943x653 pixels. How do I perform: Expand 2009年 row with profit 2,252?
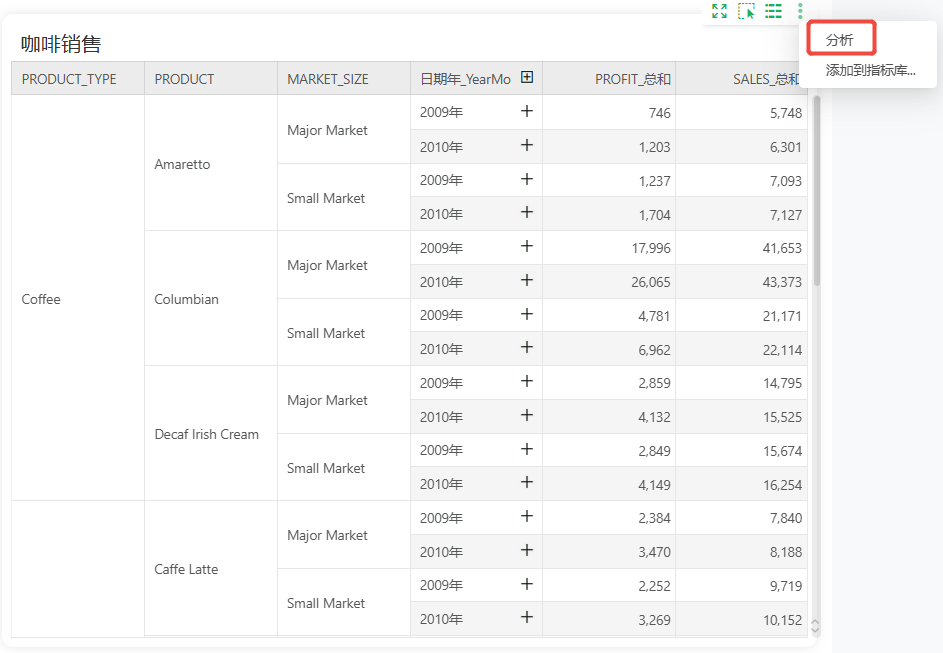pos(527,584)
